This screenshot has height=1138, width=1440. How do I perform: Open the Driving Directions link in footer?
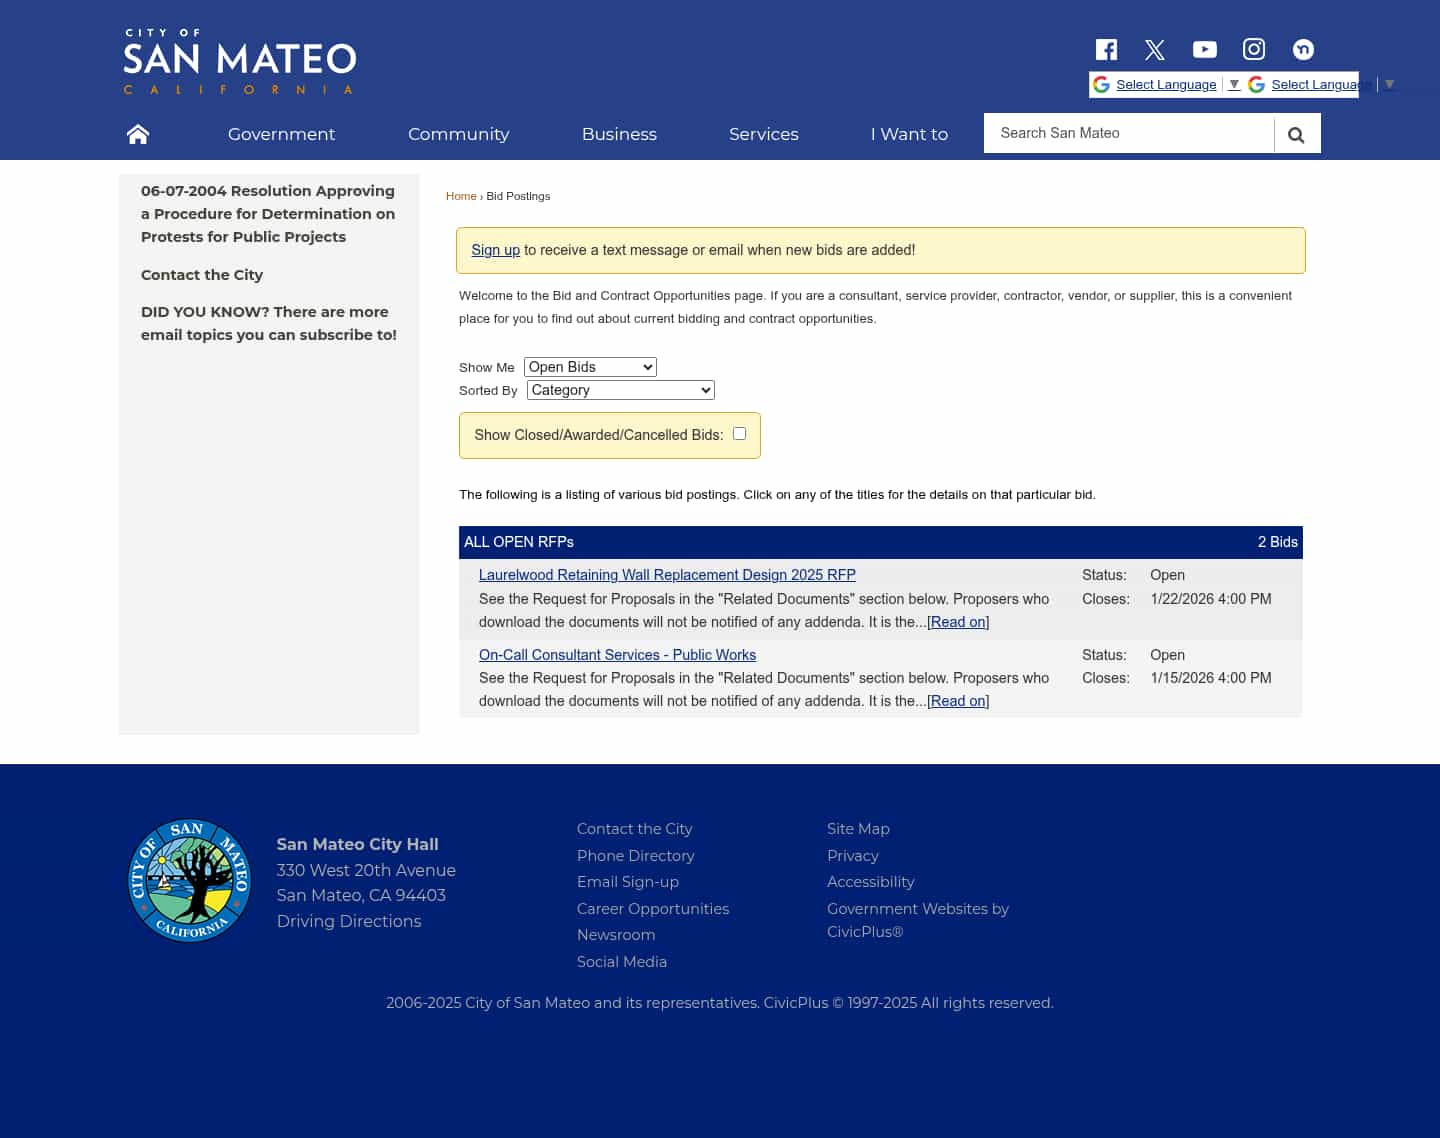pos(349,921)
